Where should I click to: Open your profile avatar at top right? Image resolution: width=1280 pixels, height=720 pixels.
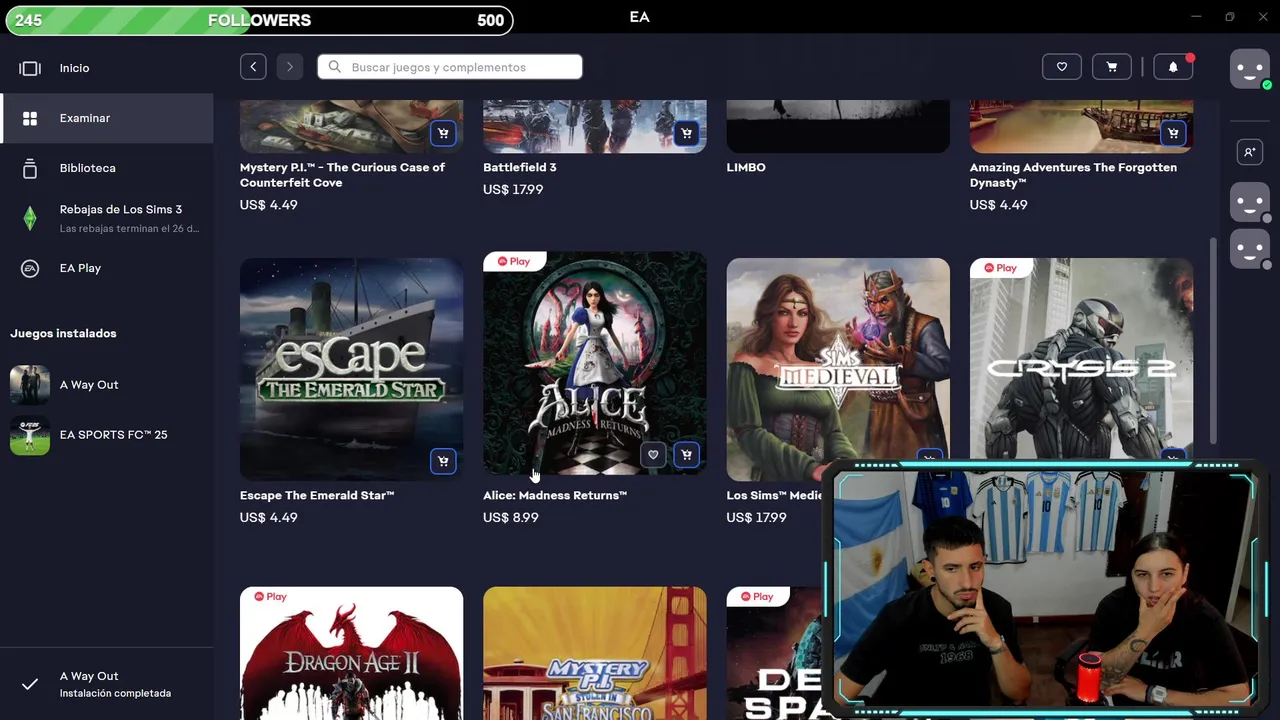pyautogui.click(x=1249, y=69)
